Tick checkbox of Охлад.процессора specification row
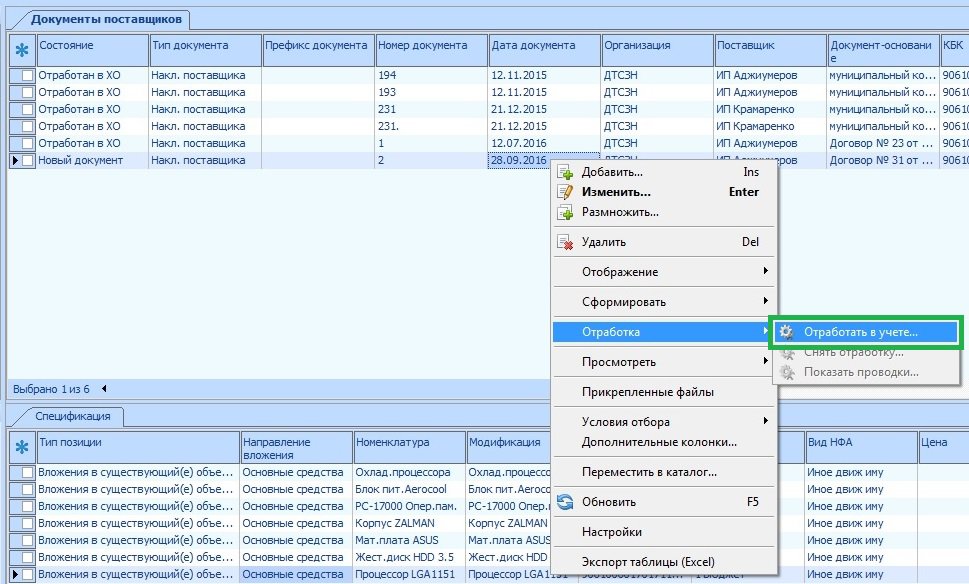The image size is (969, 584). (27, 472)
